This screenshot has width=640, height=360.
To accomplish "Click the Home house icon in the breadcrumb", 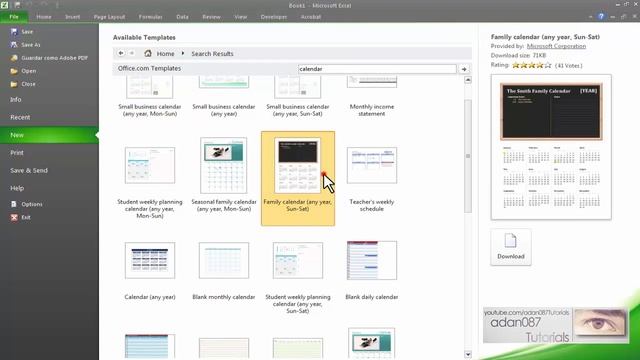I will (x=148, y=53).
